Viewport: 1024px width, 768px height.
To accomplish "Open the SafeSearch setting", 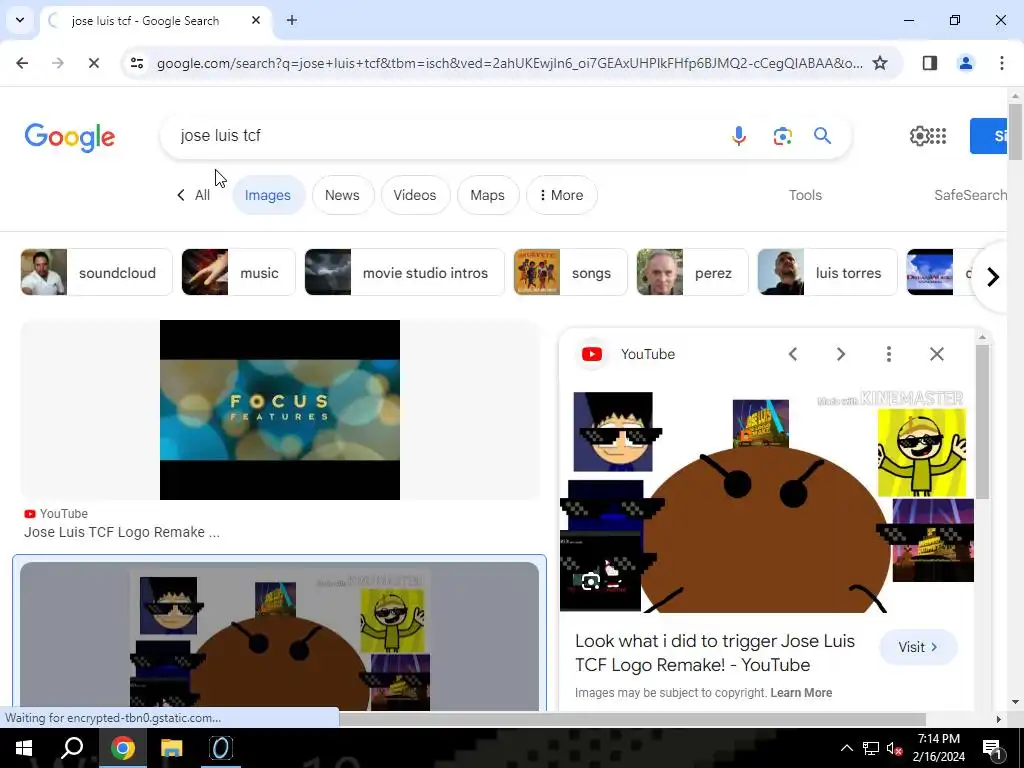I will (x=970, y=195).
